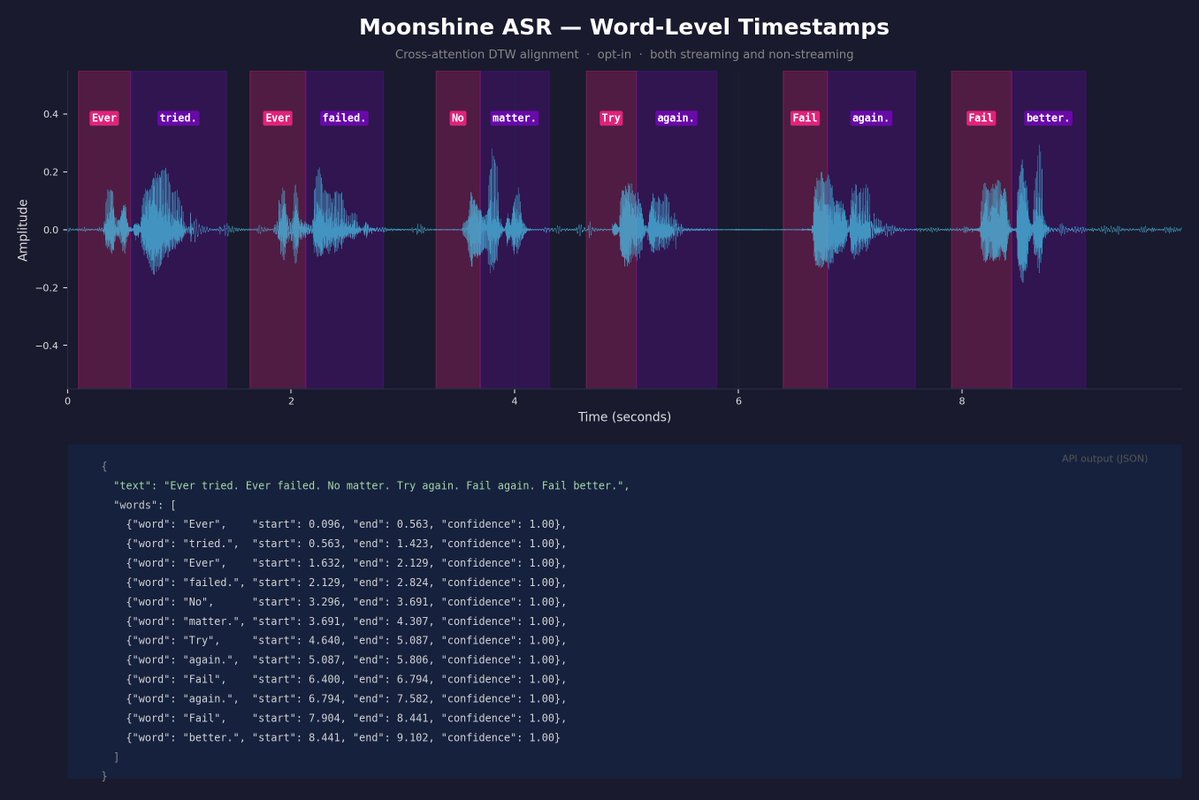Viewport: 1199px width, 800px height.
Task: Click the "Time (seconds)" axis label
Action: point(624,417)
